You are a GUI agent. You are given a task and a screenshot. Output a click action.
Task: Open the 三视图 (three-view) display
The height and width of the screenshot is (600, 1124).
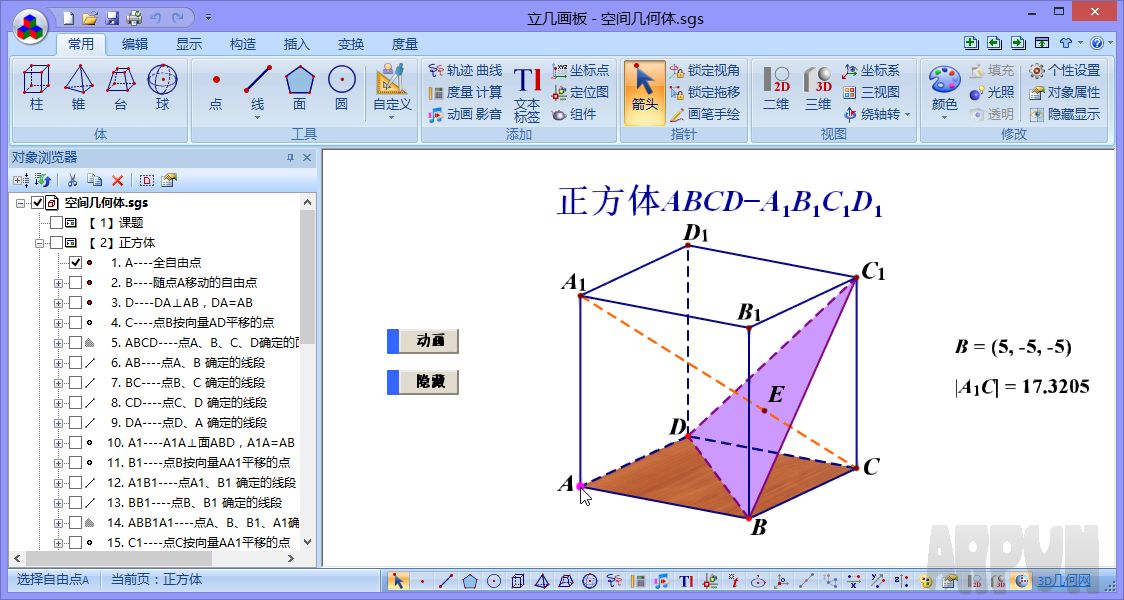pos(873,91)
